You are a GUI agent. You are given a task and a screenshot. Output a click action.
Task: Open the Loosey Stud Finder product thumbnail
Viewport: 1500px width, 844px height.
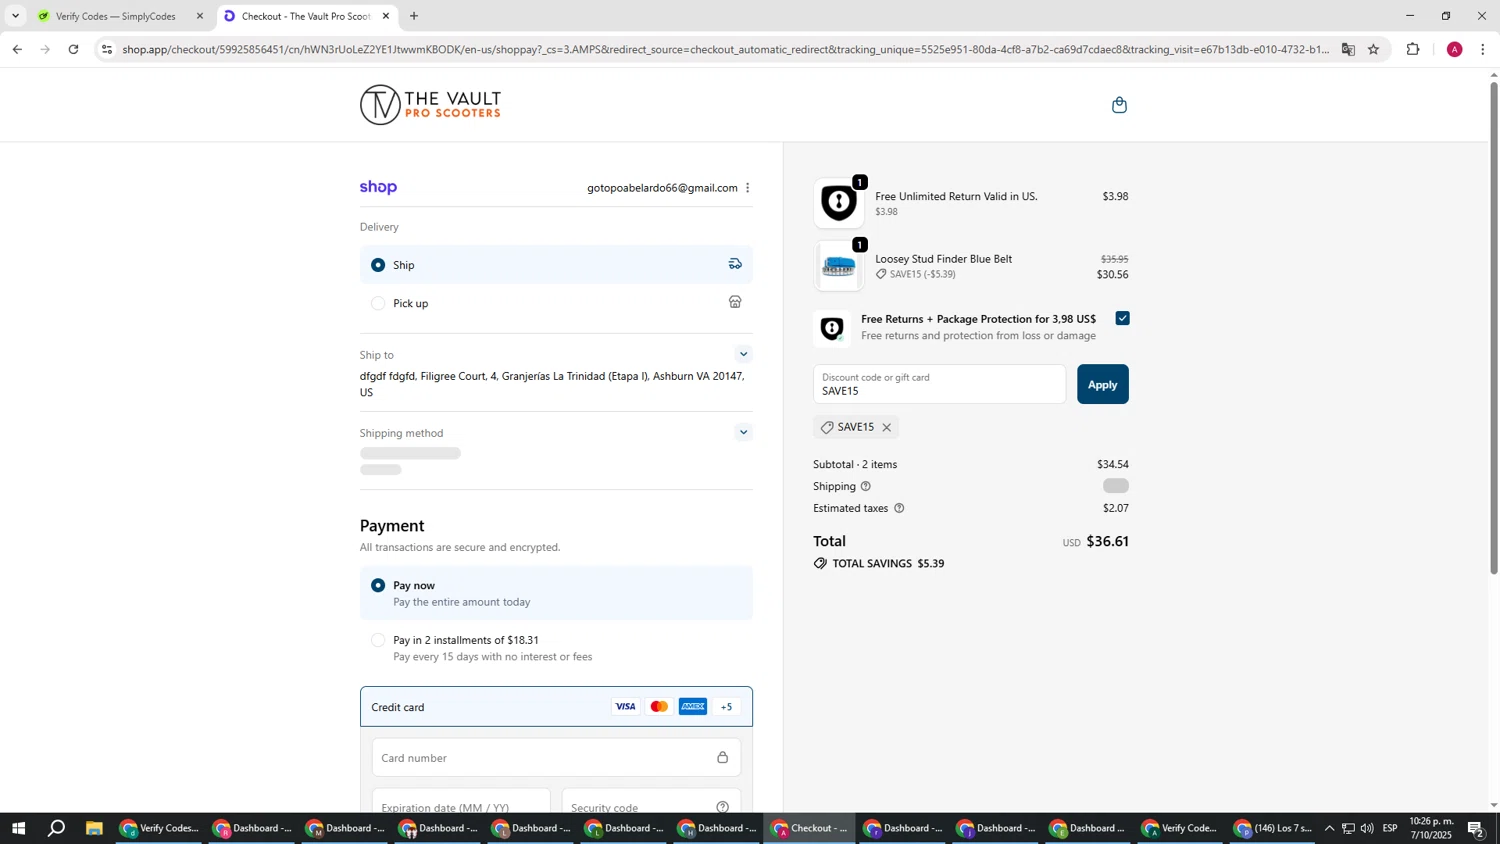point(839,267)
